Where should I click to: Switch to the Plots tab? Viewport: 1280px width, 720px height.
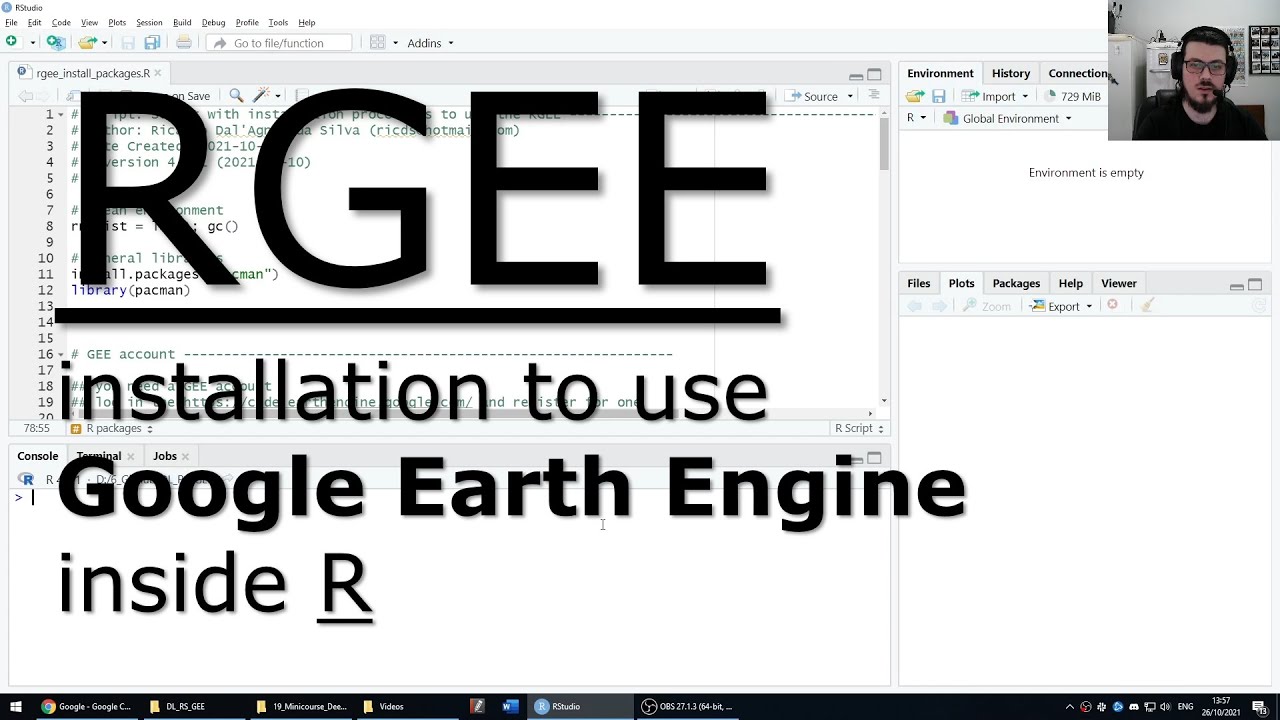coord(961,283)
